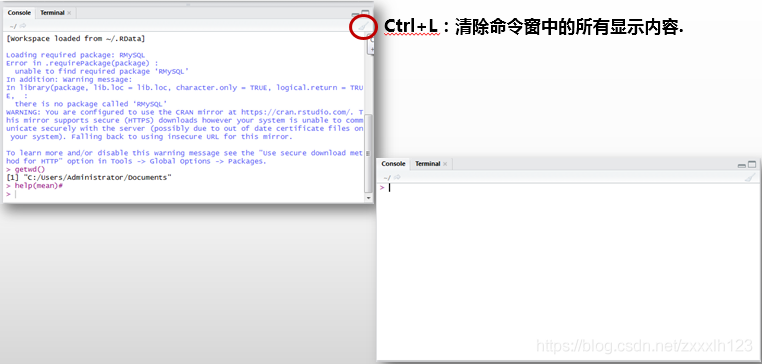Viewport: 762px width, 364px height.
Task: Switch to the Terminal tab in the empty panel
Action: [x=428, y=164]
